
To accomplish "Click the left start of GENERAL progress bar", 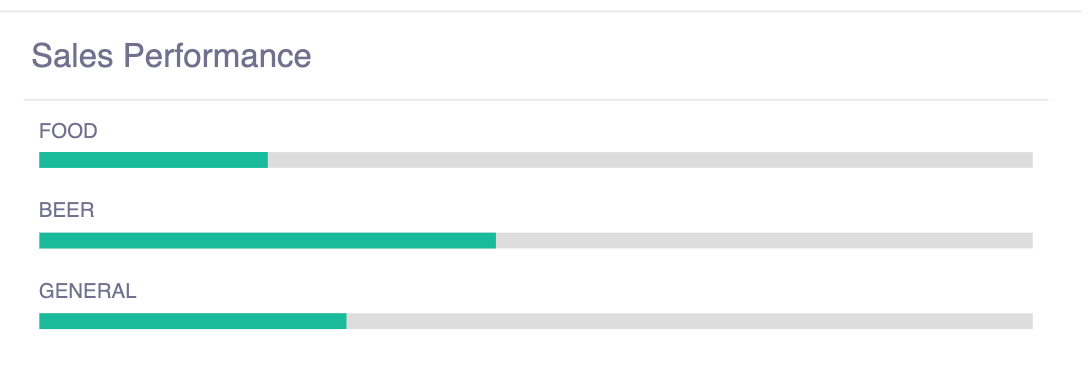I will click(42, 321).
